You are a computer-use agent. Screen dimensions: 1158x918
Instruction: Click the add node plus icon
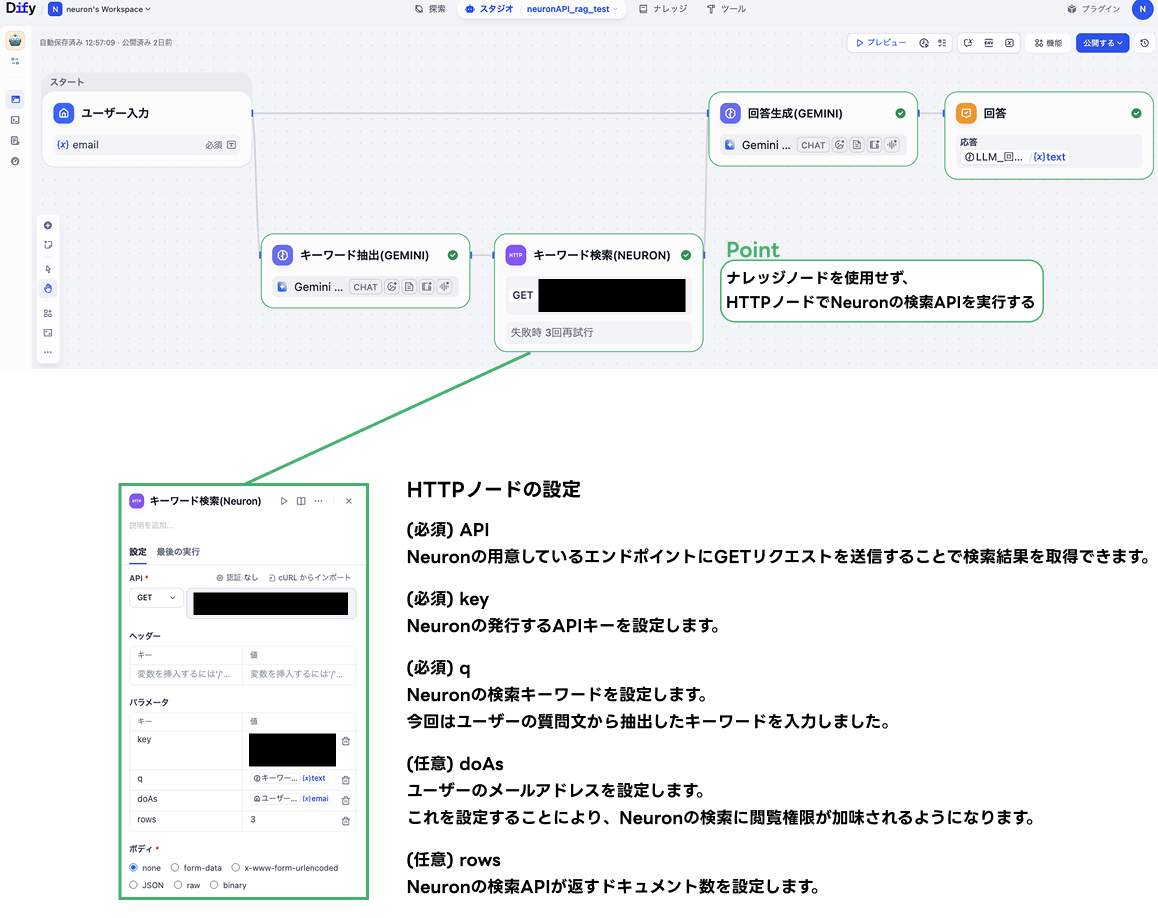tap(48, 226)
